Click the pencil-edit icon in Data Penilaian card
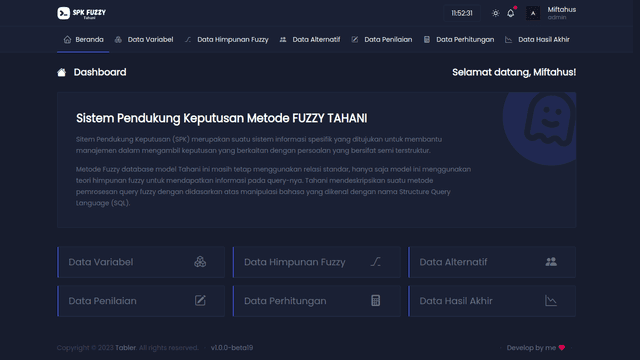Viewport: 640px width, 360px height. [200, 300]
